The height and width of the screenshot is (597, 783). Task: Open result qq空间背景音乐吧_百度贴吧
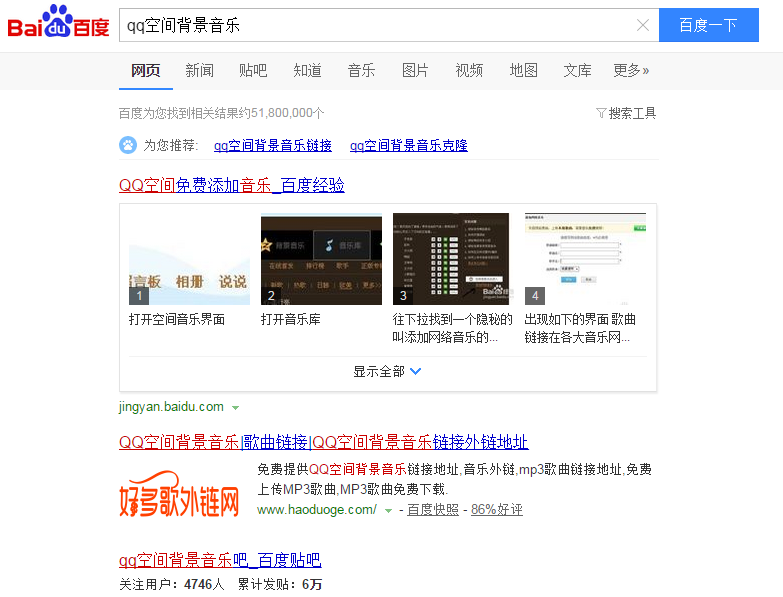[220, 560]
